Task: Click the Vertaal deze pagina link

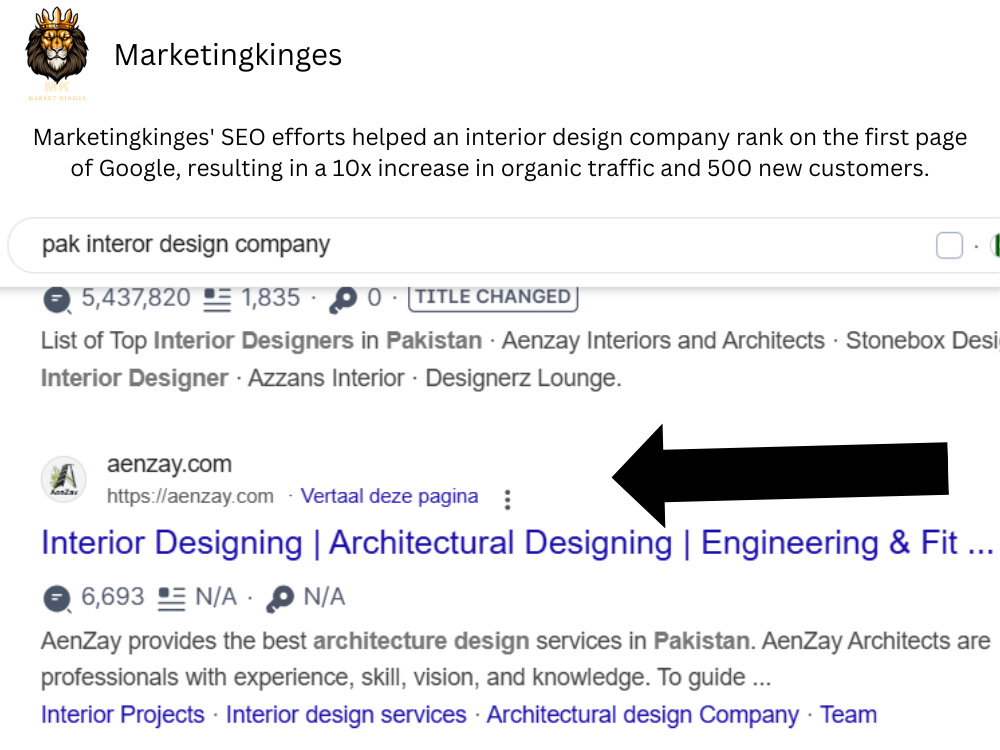Action: [389, 496]
